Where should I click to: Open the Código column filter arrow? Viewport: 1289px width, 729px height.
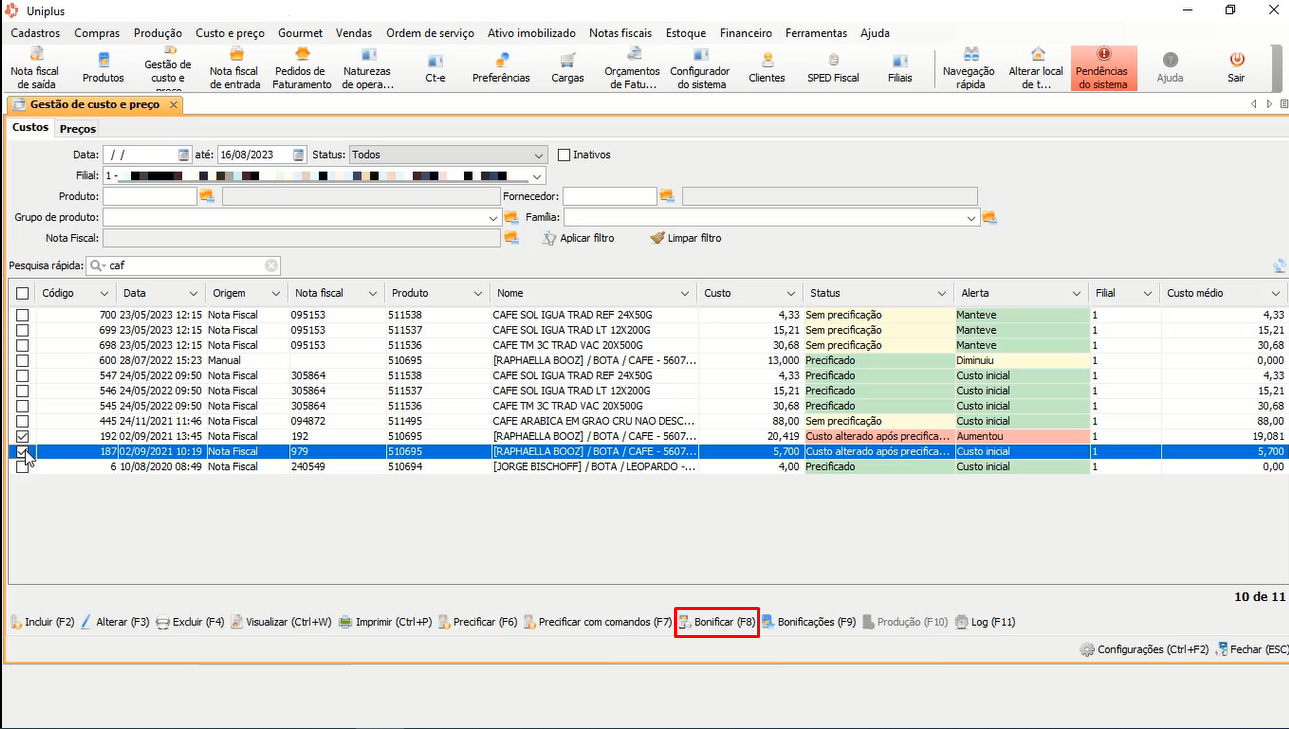(x=104, y=294)
